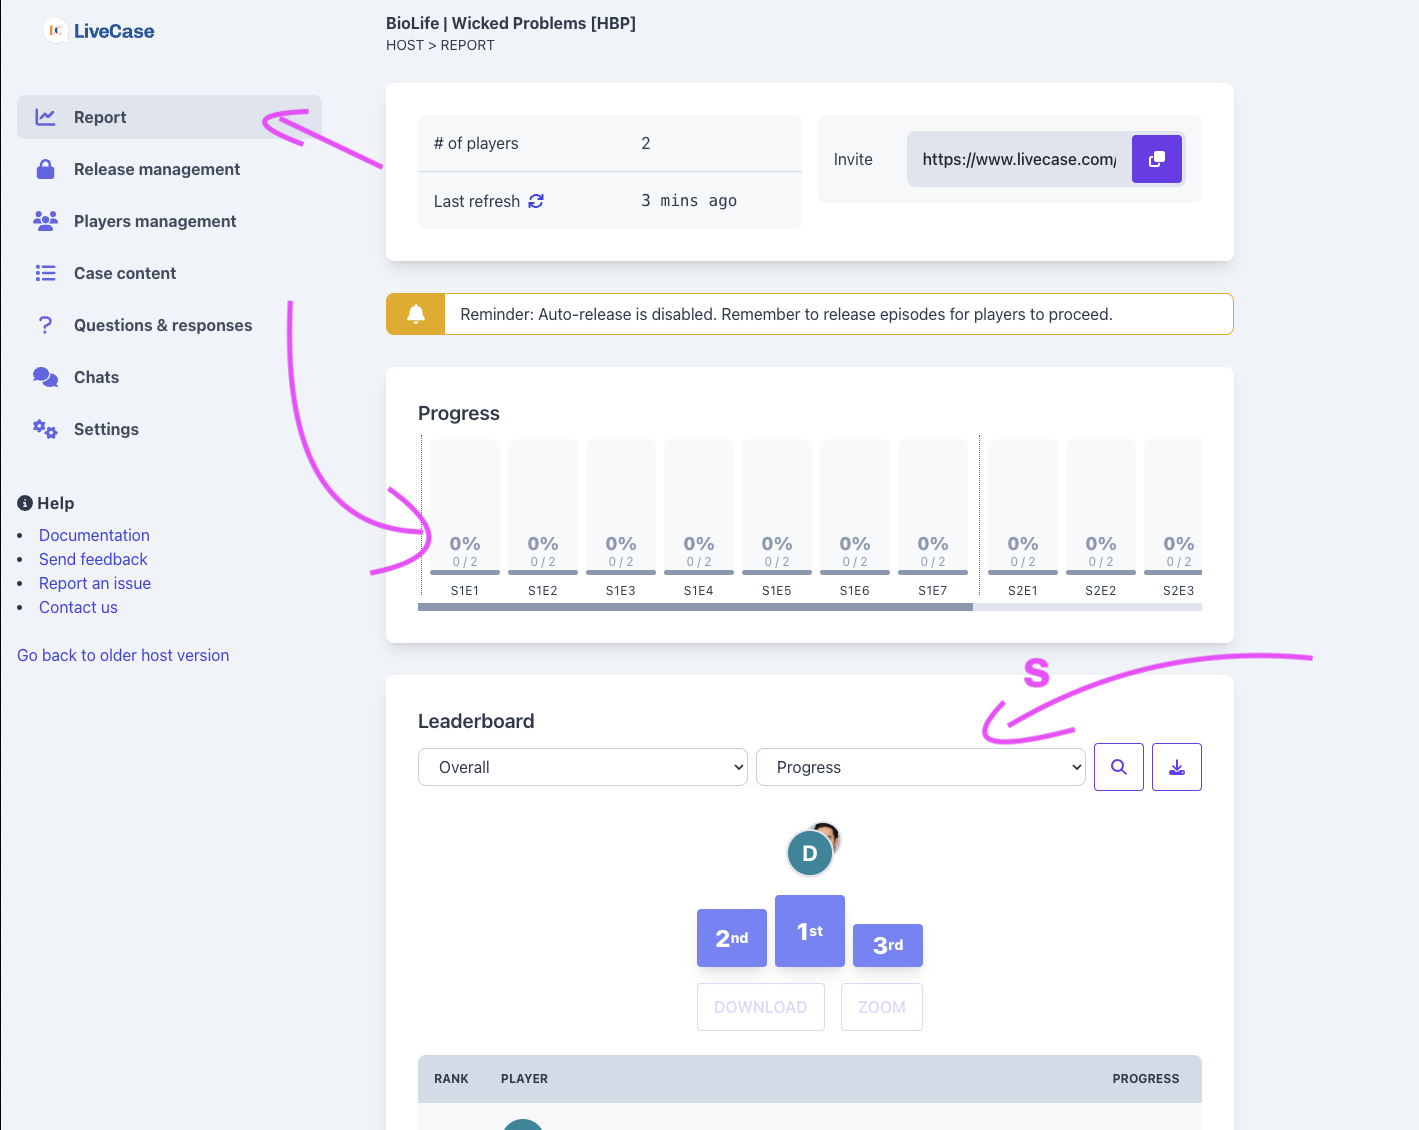Click the refresh icon next to Last refresh

(x=536, y=201)
